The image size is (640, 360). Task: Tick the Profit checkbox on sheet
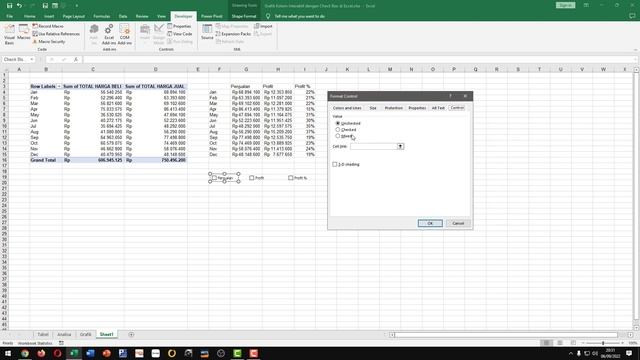coord(252,178)
